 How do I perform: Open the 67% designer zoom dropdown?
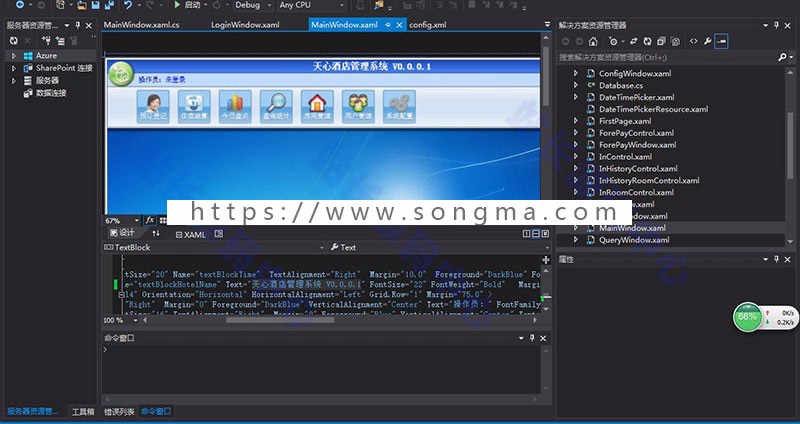(x=136, y=220)
